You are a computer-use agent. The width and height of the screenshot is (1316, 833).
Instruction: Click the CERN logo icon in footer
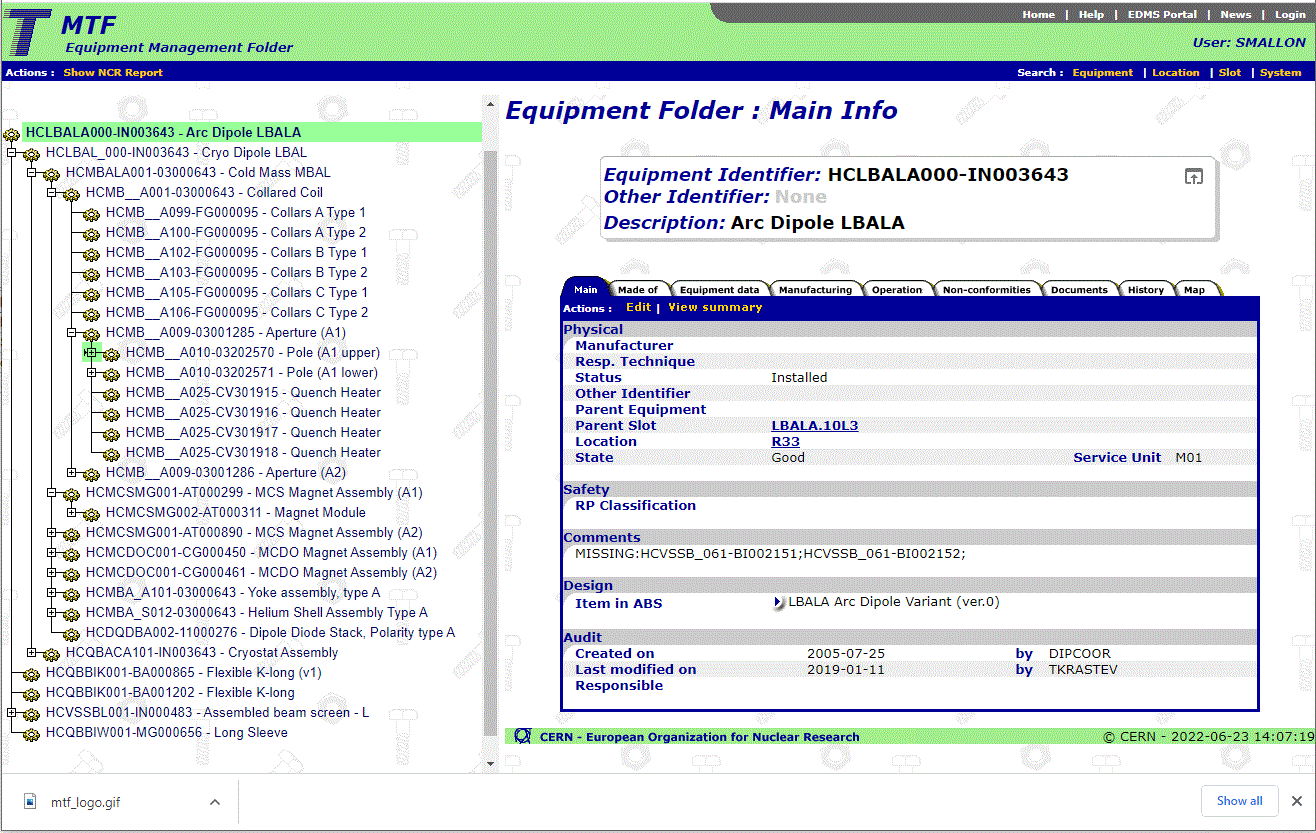pyautogui.click(x=522, y=736)
